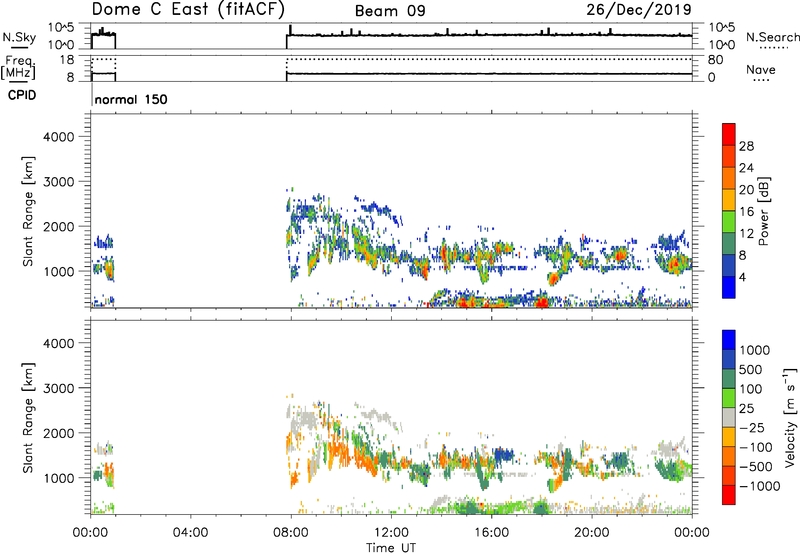Click the red segment of Power colorbar
This screenshot has height=554, width=800.
click(729, 134)
